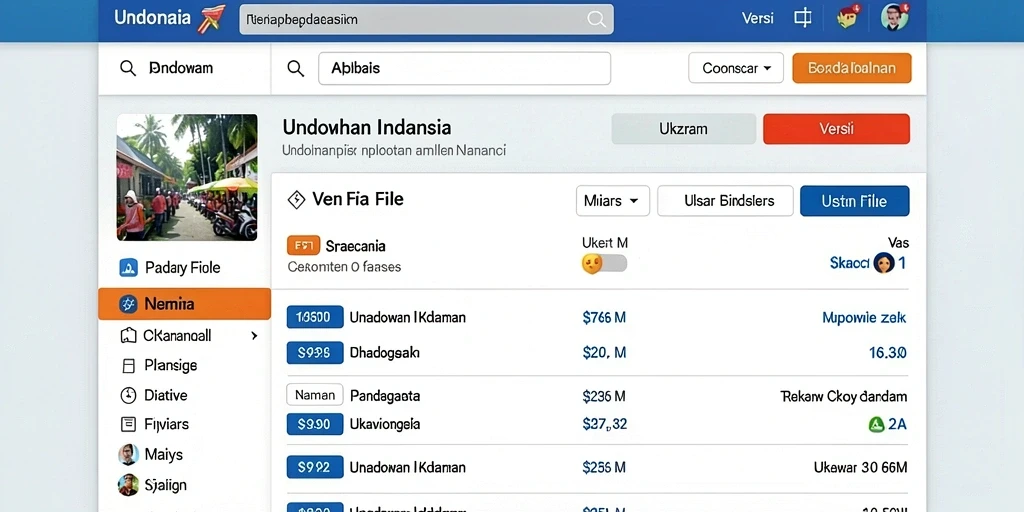Image resolution: width=1024 pixels, height=512 pixels.
Task: Click the Skaoci link
Action: (x=850, y=263)
